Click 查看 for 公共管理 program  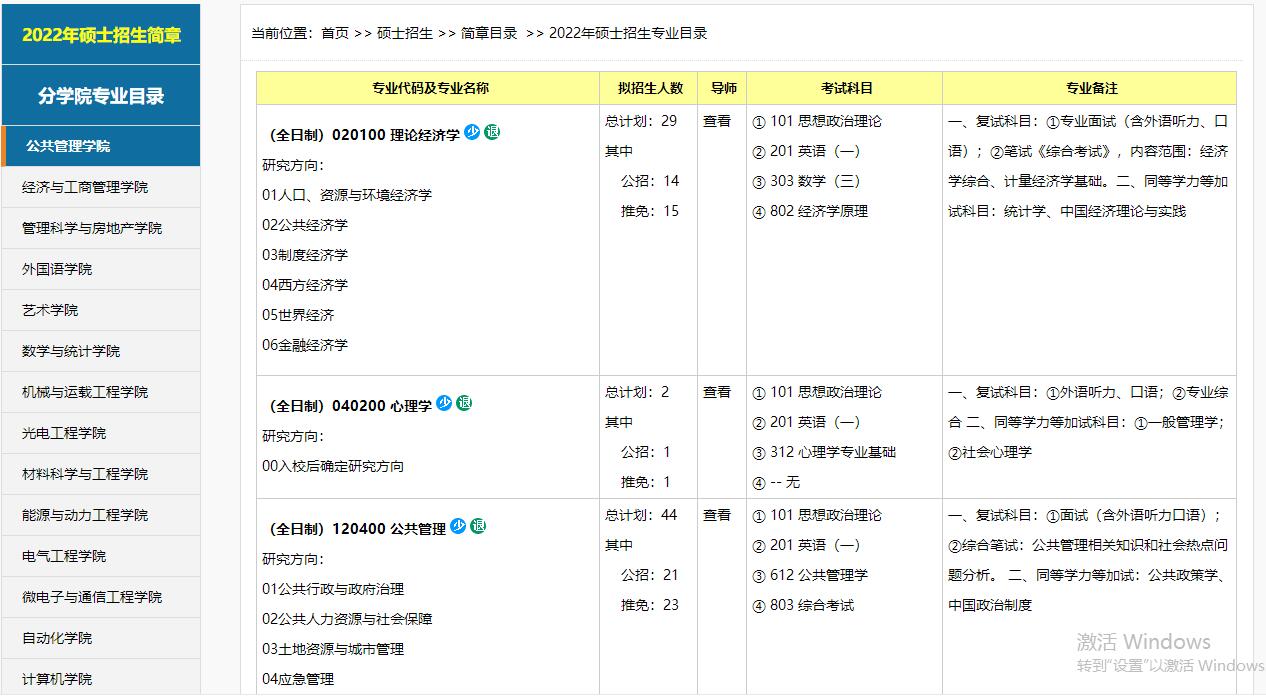click(717, 515)
